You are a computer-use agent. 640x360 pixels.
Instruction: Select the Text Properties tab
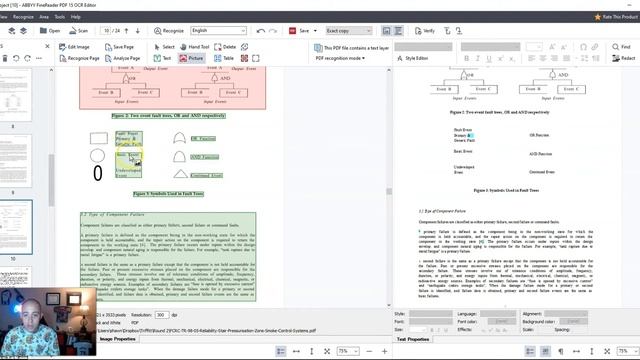tap(413, 339)
